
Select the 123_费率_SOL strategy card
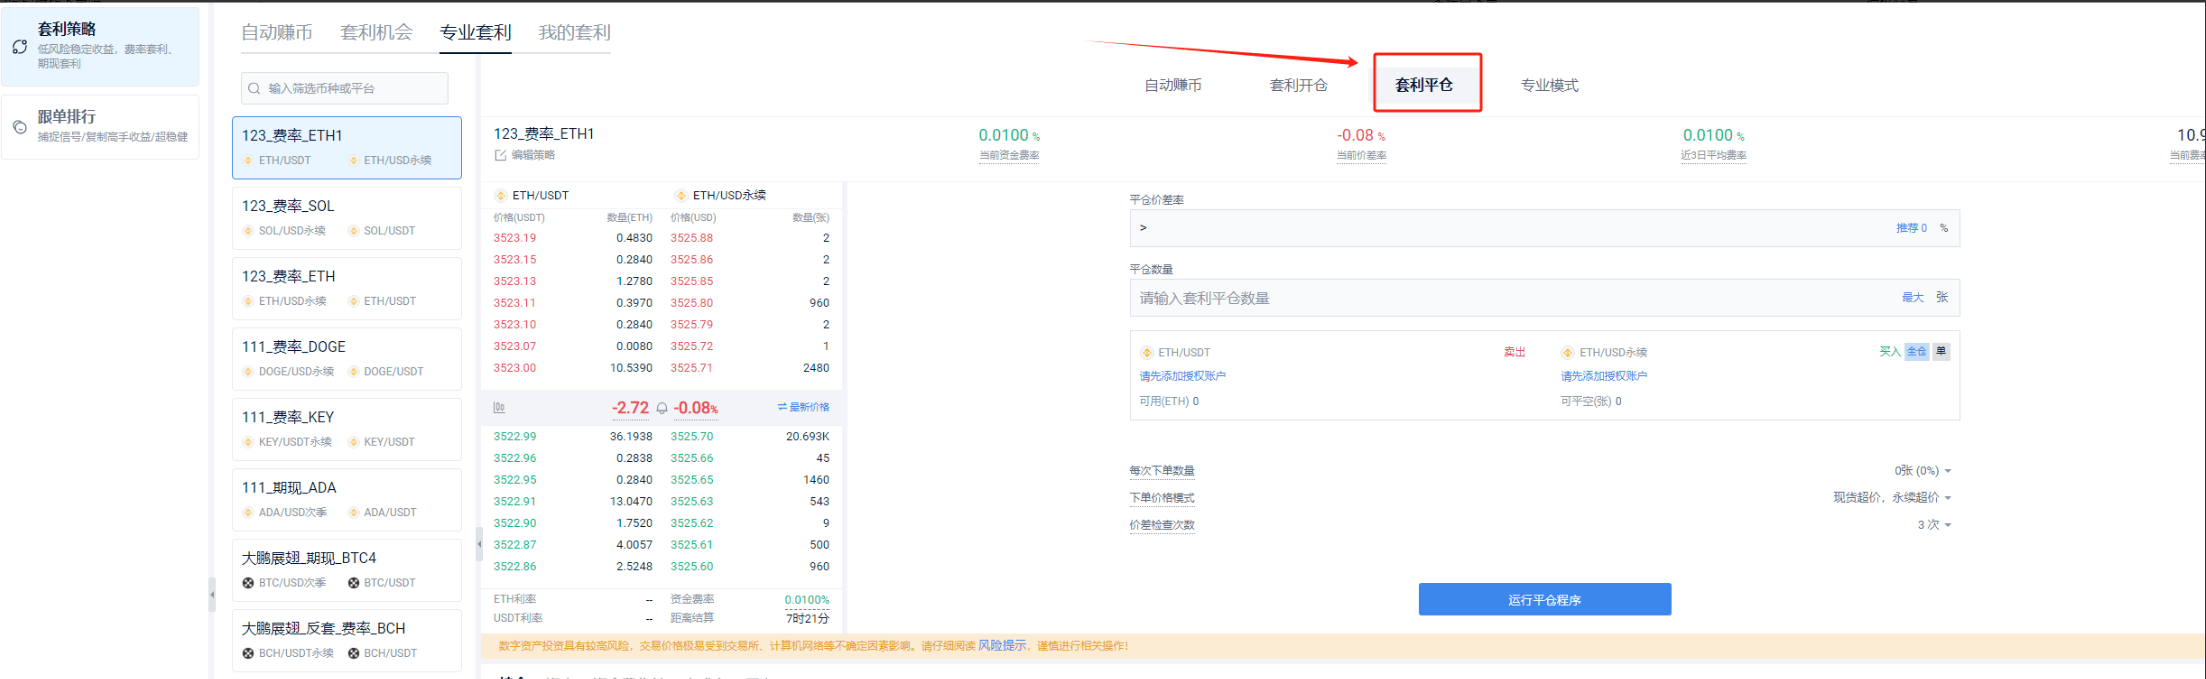(347, 218)
